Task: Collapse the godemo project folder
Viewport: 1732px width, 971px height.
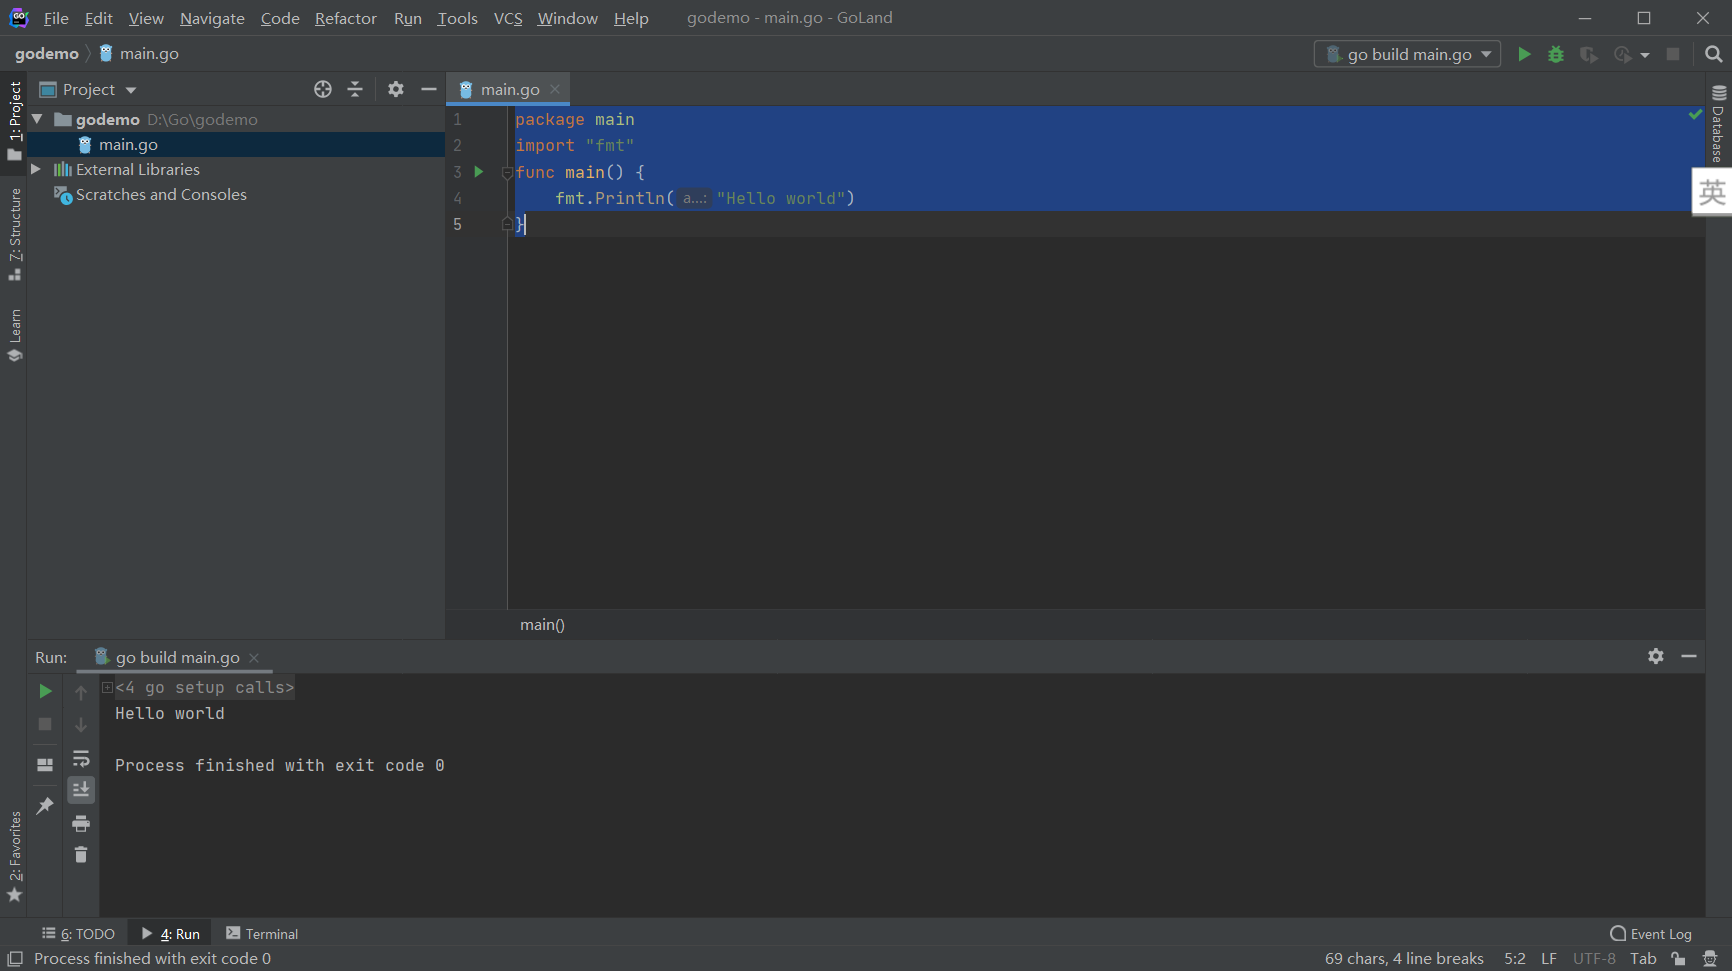Action: [37, 119]
